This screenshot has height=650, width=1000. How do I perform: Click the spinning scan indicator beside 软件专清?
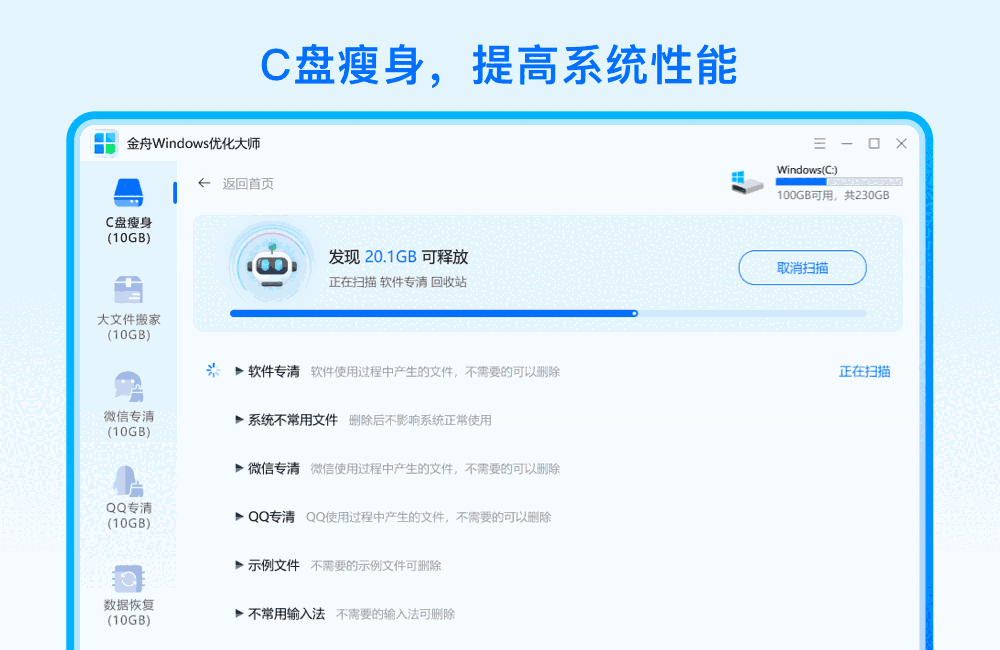(x=213, y=370)
